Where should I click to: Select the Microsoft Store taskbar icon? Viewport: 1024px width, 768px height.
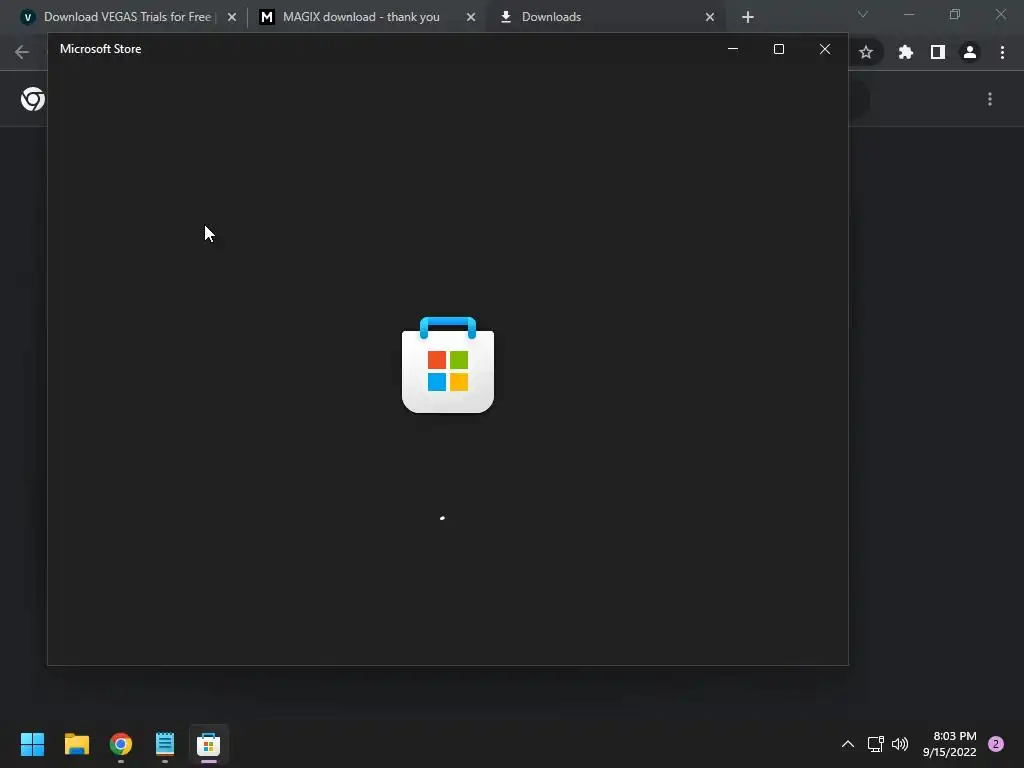click(x=208, y=744)
